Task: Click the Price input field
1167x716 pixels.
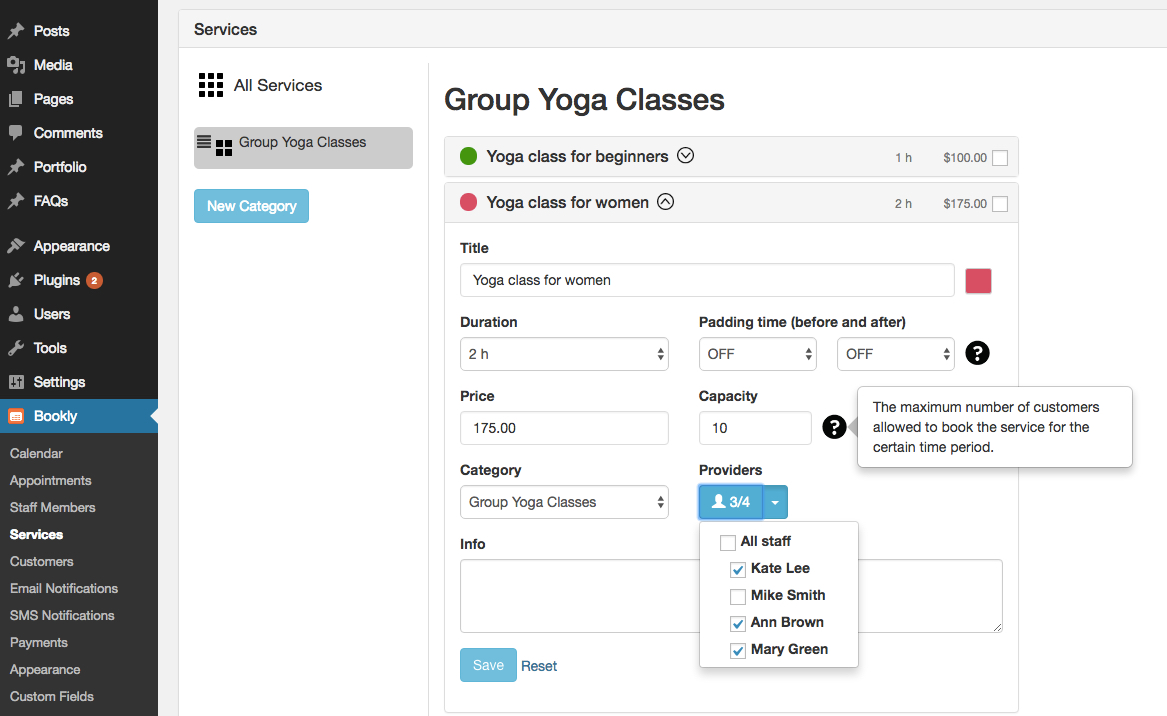Action: (x=564, y=428)
